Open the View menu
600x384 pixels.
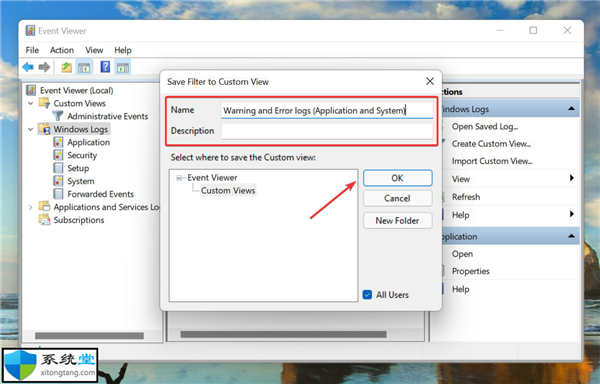pyautogui.click(x=94, y=50)
